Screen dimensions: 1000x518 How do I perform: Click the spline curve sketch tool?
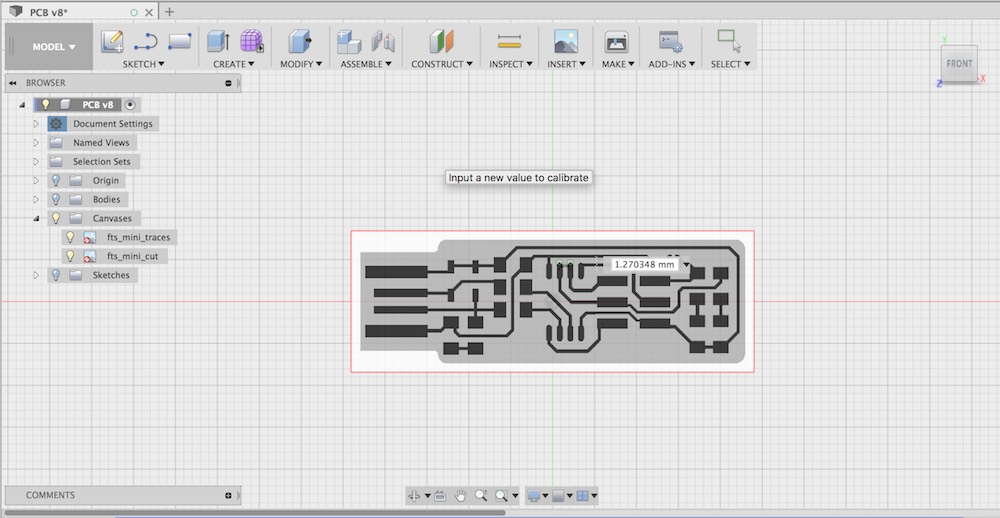tap(146, 42)
